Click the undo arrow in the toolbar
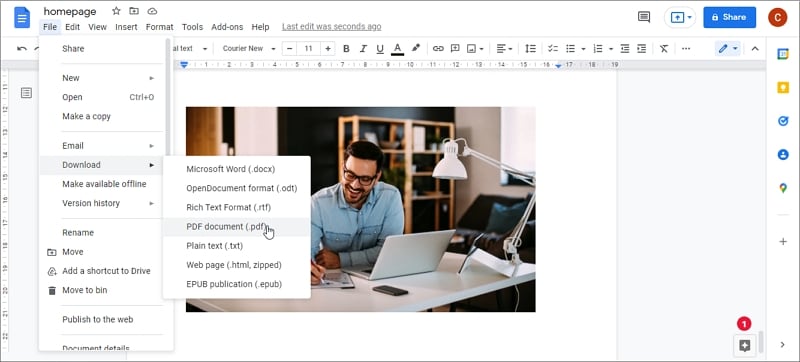The height and width of the screenshot is (362, 800). (x=22, y=49)
